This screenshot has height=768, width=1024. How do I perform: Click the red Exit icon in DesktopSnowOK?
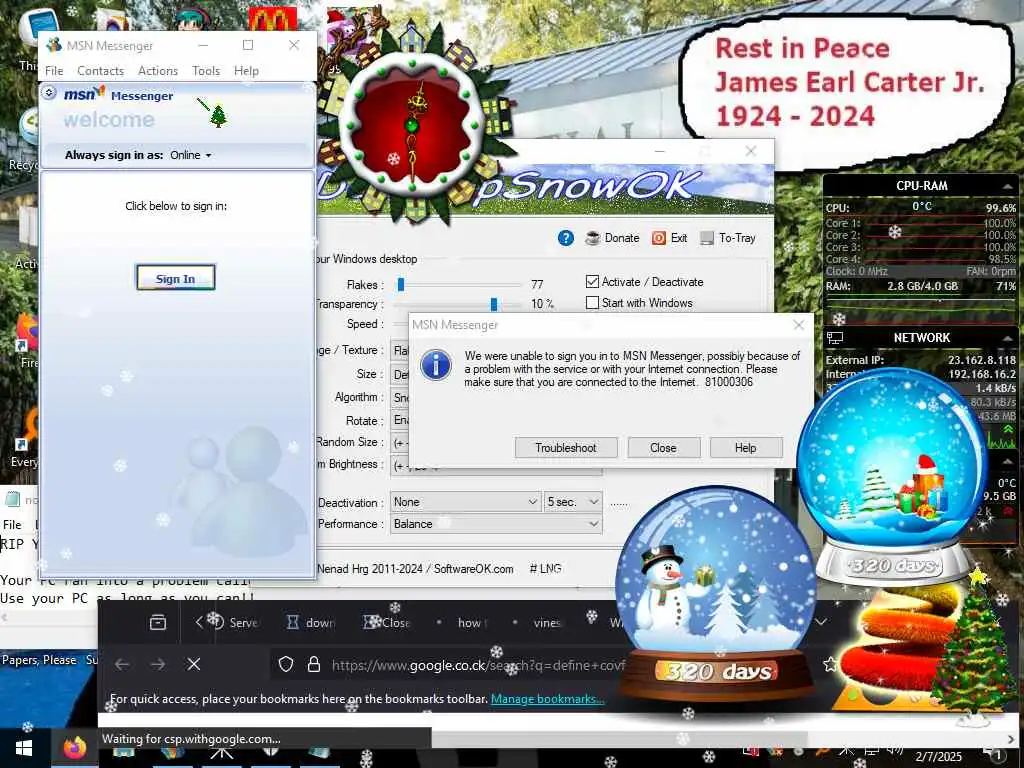pyautogui.click(x=658, y=238)
